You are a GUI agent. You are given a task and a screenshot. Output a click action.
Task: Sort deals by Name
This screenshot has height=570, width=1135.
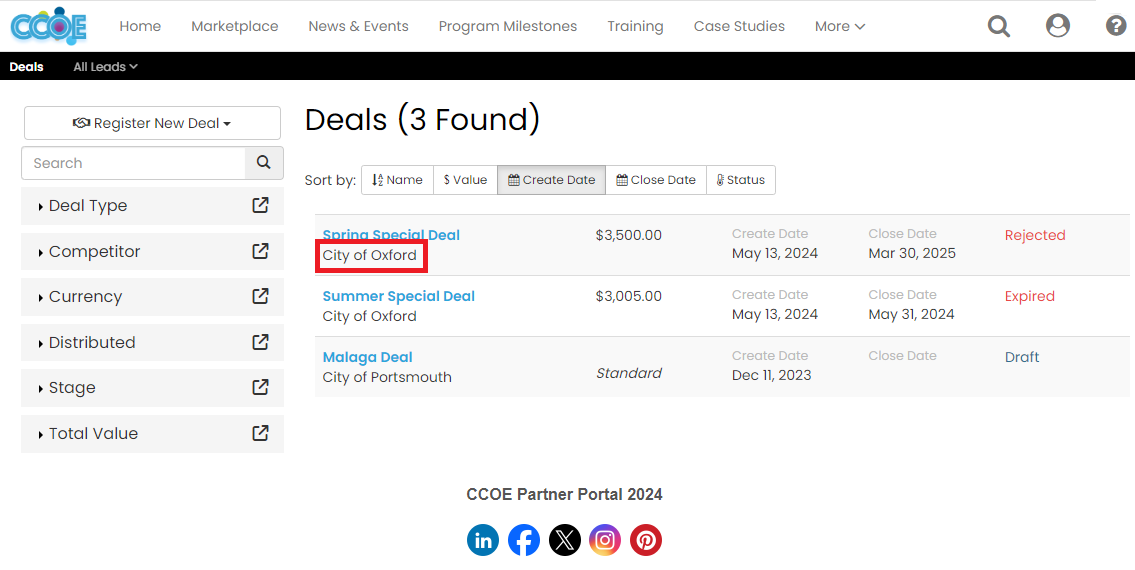pyautogui.click(x=397, y=180)
